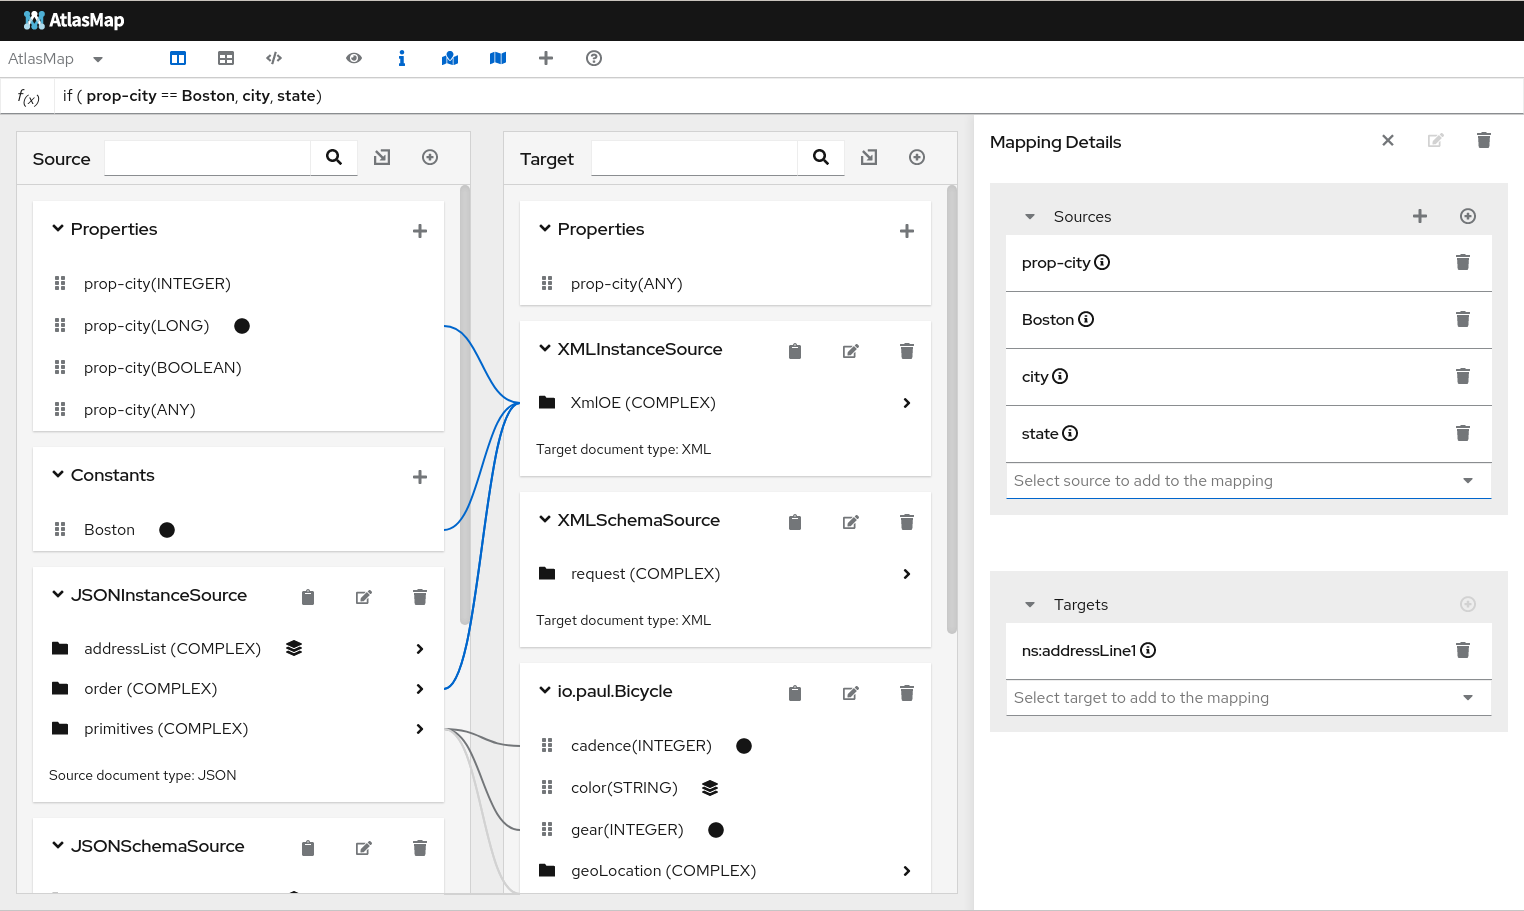Show JSONInstanceSource parameters clipboard icon
Image resolution: width=1524 pixels, height=911 pixels.
[308, 597]
